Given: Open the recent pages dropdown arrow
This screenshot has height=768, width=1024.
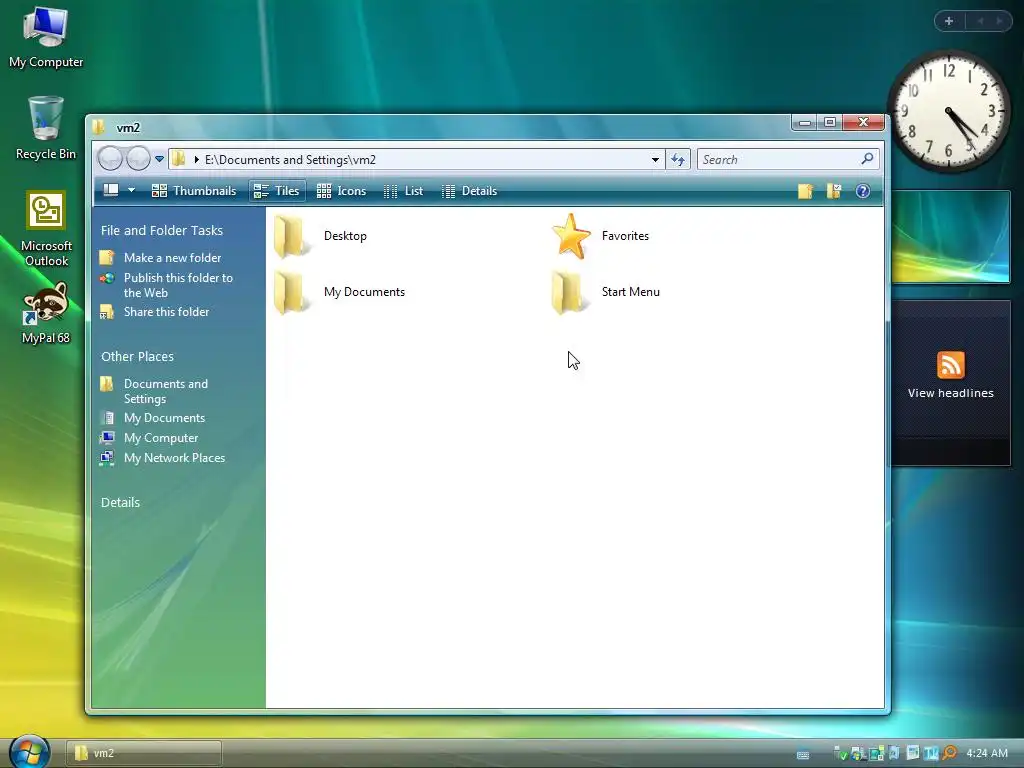Looking at the screenshot, I should click(x=159, y=159).
